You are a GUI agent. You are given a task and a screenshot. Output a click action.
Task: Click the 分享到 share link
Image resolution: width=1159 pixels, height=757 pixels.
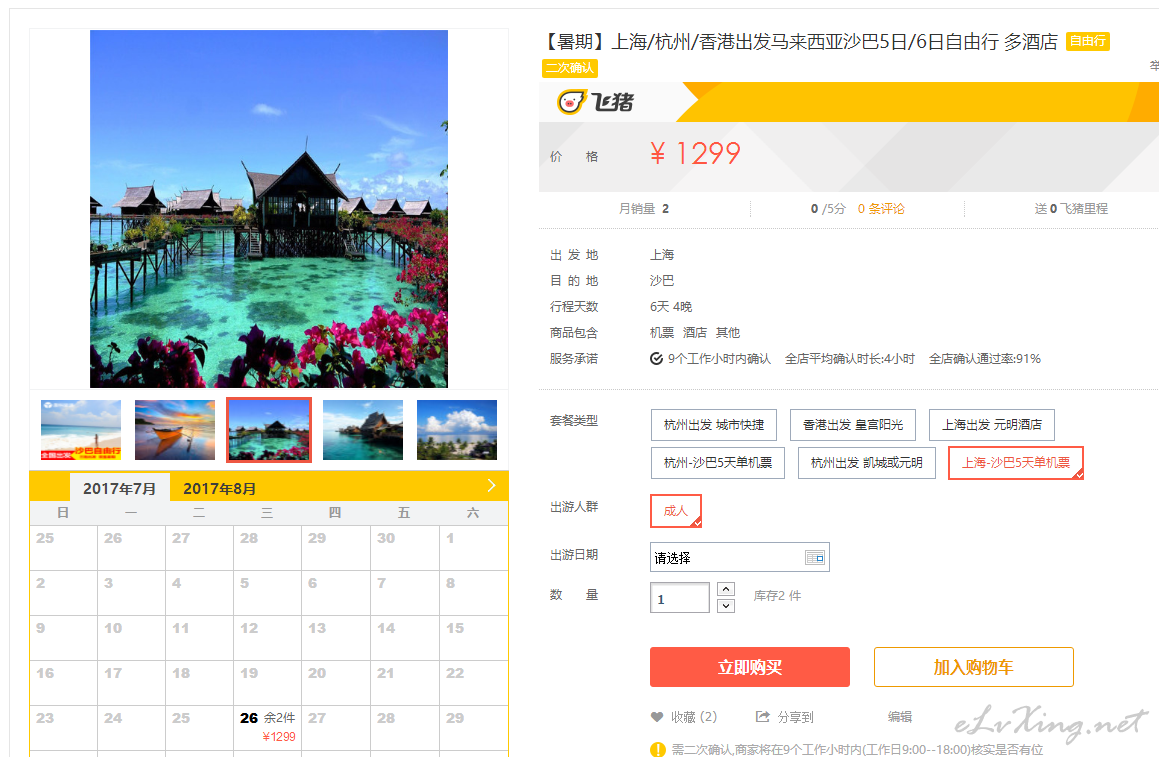795,717
